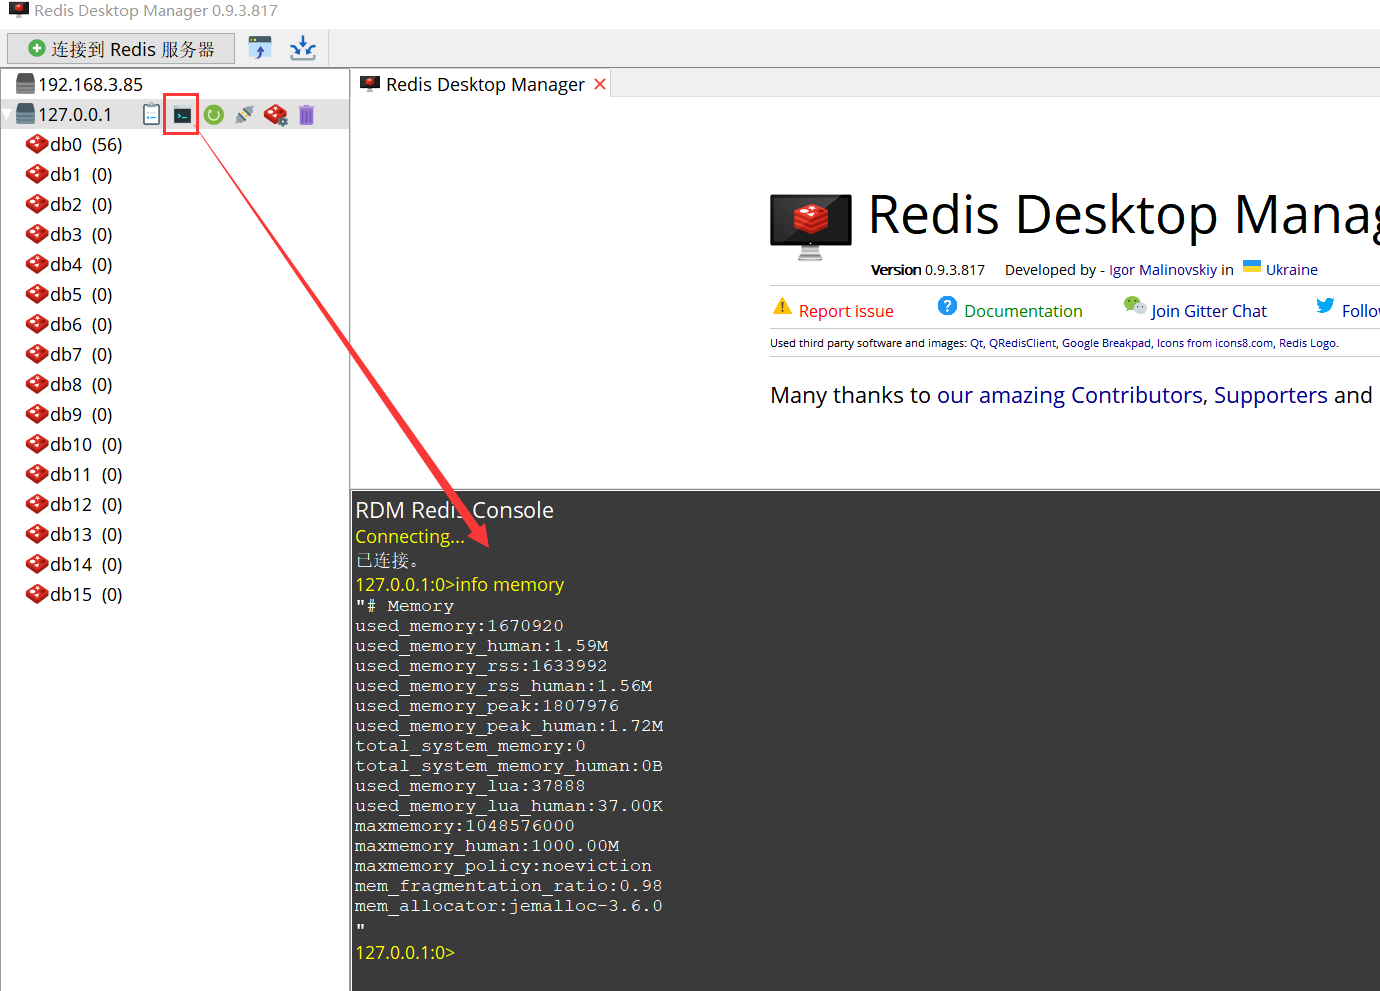This screenshot has width=1380, height=991.
Task: Click the Version 0.9.3.817 text
Action: tap(928, 270)
